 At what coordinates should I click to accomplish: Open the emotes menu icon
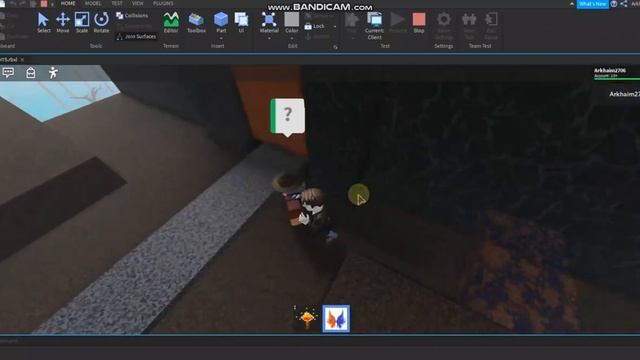pyautogui.click(x=53, y=73)
